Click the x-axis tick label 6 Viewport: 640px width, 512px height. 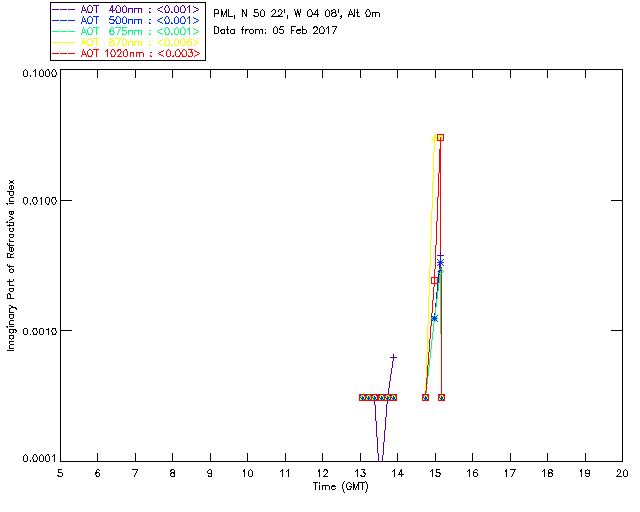click(x=98, y=473)
